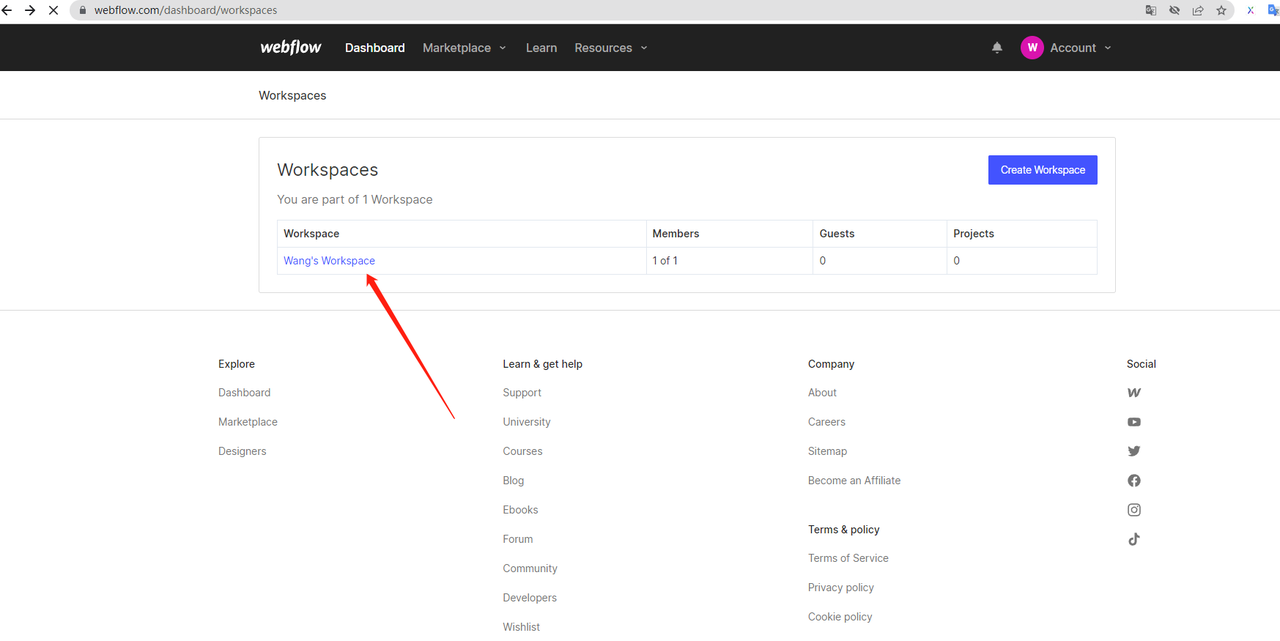Click the colorful X extension icon
Screen dimensions: 1280x641
click(1250, 10)
